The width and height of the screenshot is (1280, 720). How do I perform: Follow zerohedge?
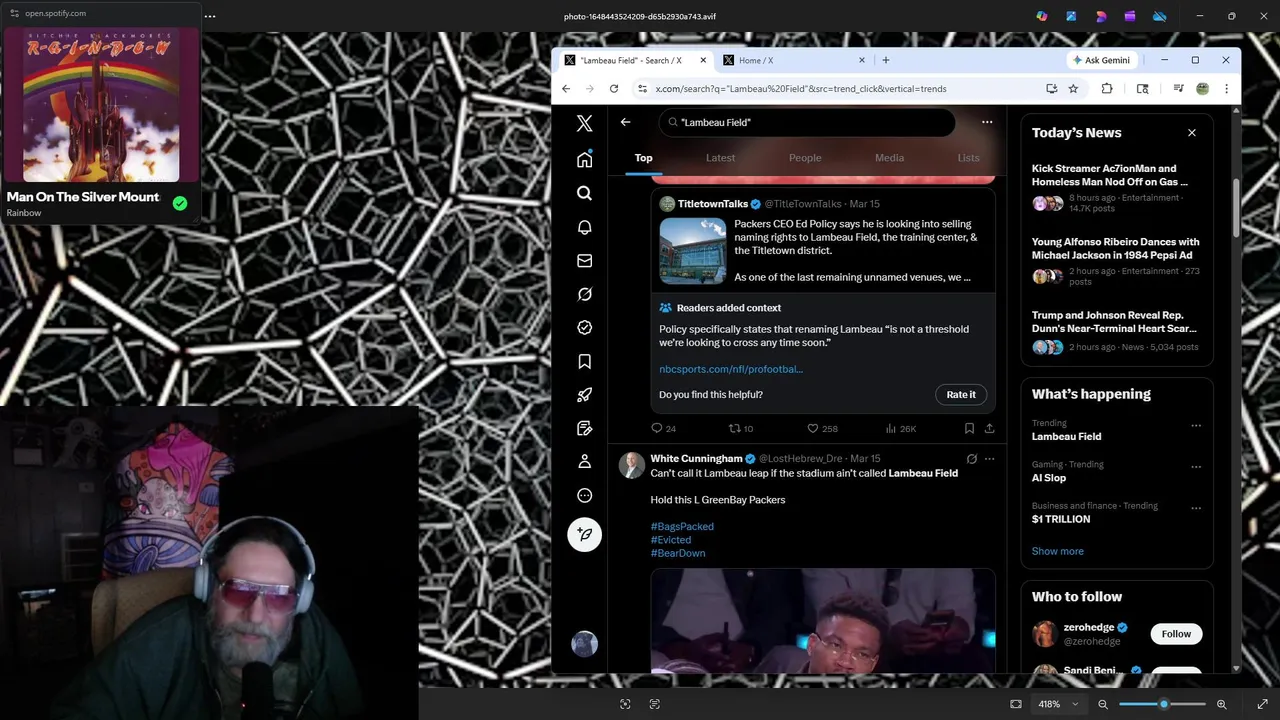pyautogui.click(x=1176, y=634)
